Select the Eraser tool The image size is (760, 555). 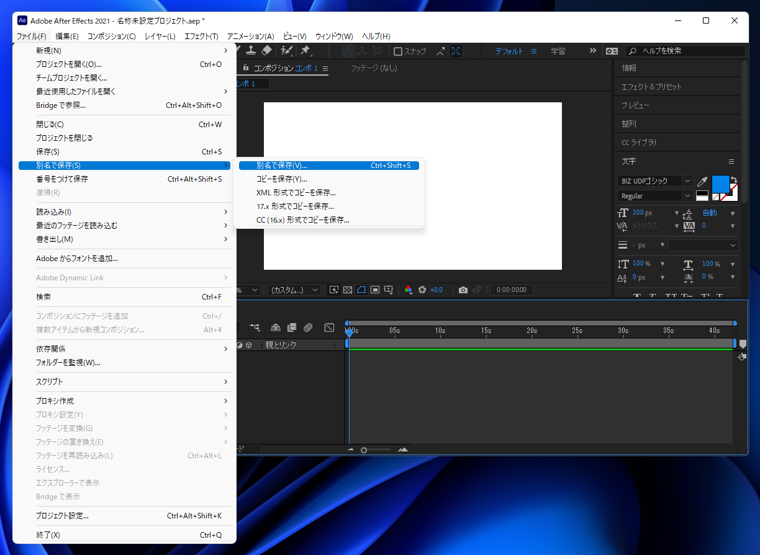(267, 50)
